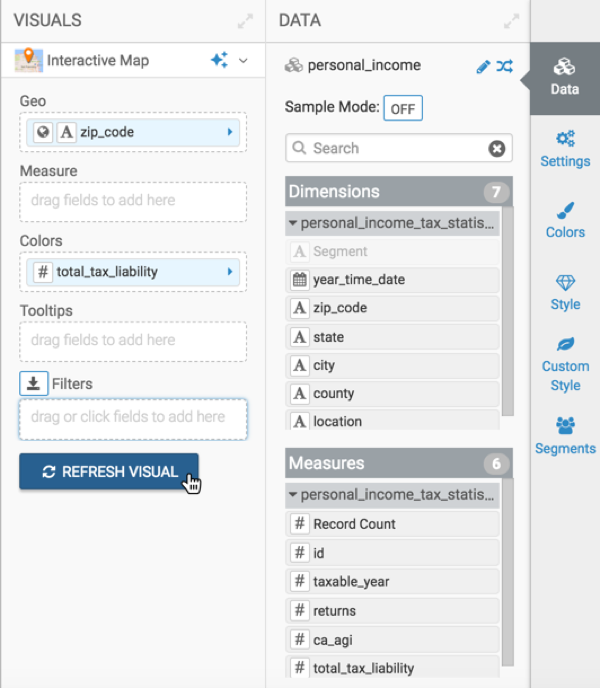This screenshot has height=688, width=600.
Task: Expand the DATA panel with arrow icon
Action: tap(512, 20)
